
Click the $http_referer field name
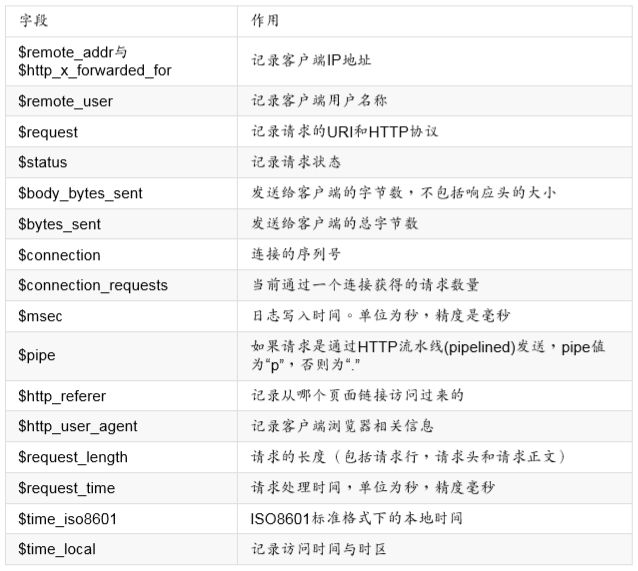tap(62, 396)
